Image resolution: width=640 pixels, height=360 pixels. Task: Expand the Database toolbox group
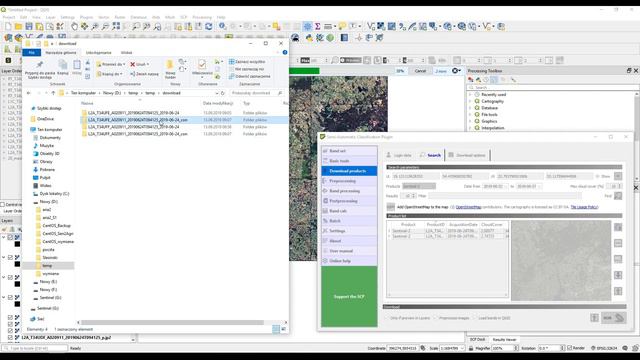click(x=470, y=108)
